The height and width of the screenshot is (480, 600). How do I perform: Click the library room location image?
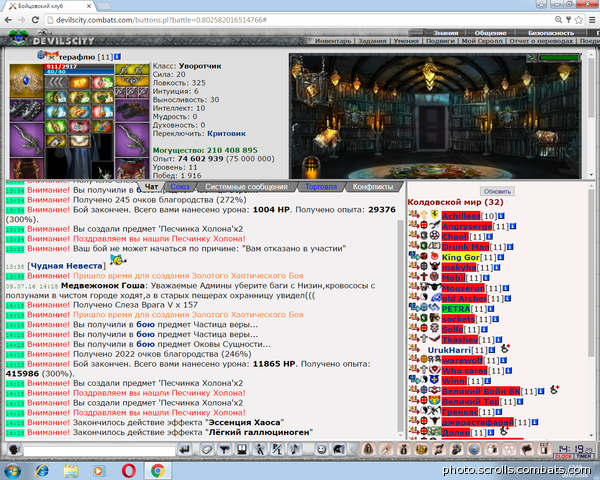click(435, 116)
